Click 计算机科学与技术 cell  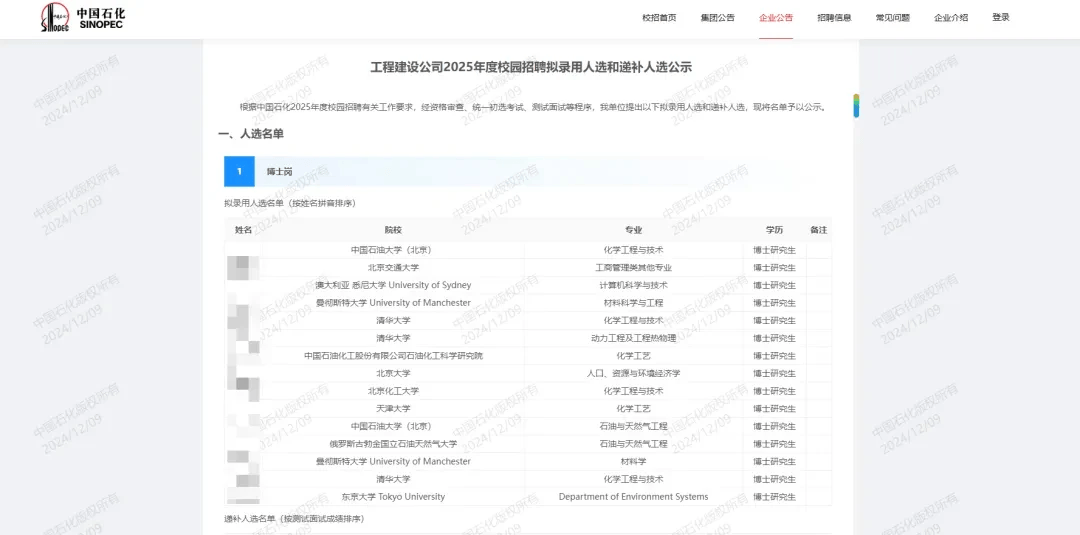coord(633,285)
